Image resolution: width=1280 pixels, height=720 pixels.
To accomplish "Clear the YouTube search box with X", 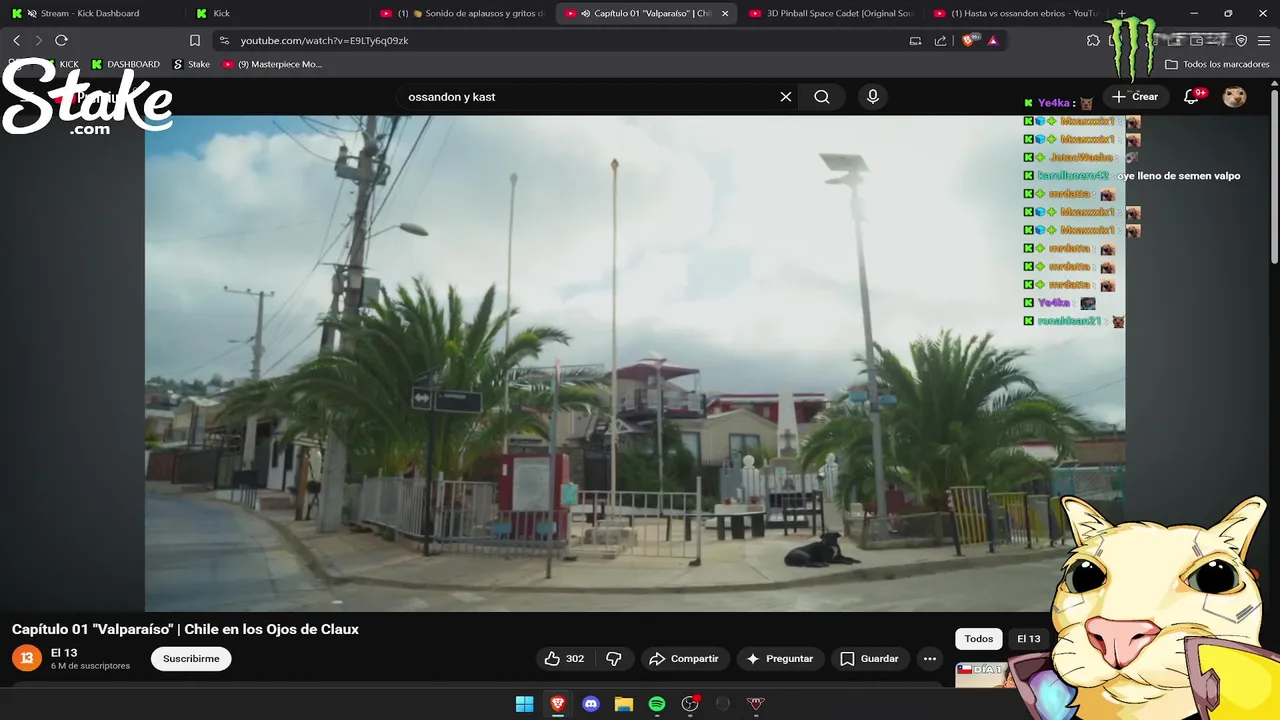I will [x=786, y=97].
